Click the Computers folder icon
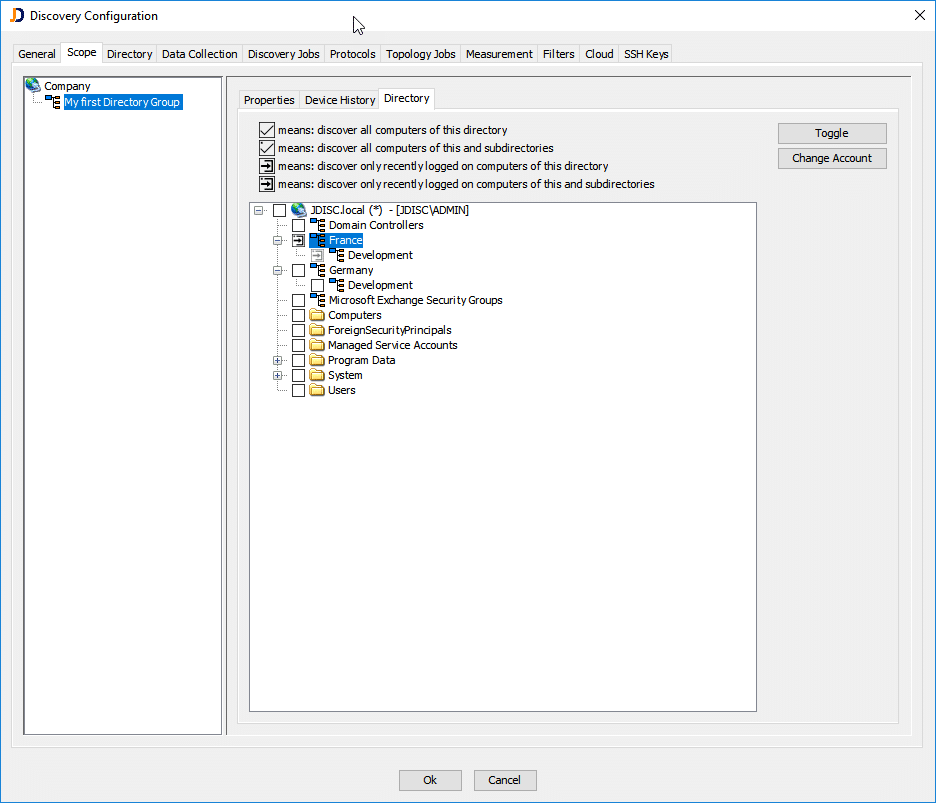Image resolution: width=936 pixels, height=803 pixels. pyautogui.click(x=317, y=315)
